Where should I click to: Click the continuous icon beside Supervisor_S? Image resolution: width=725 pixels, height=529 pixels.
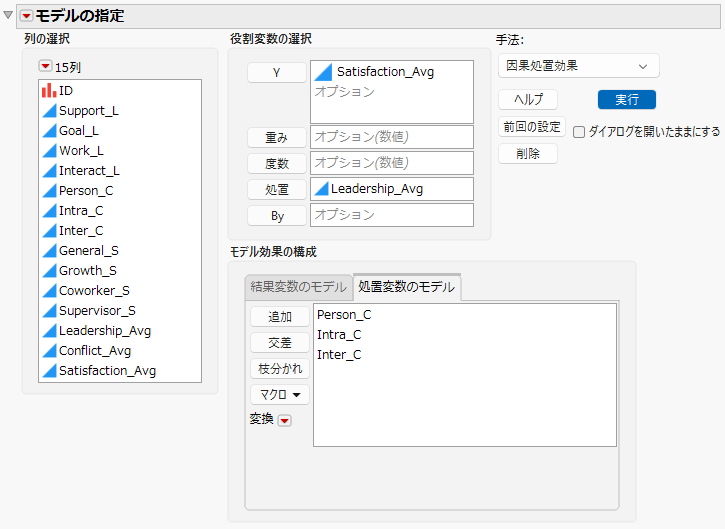[x=49, y=311]
